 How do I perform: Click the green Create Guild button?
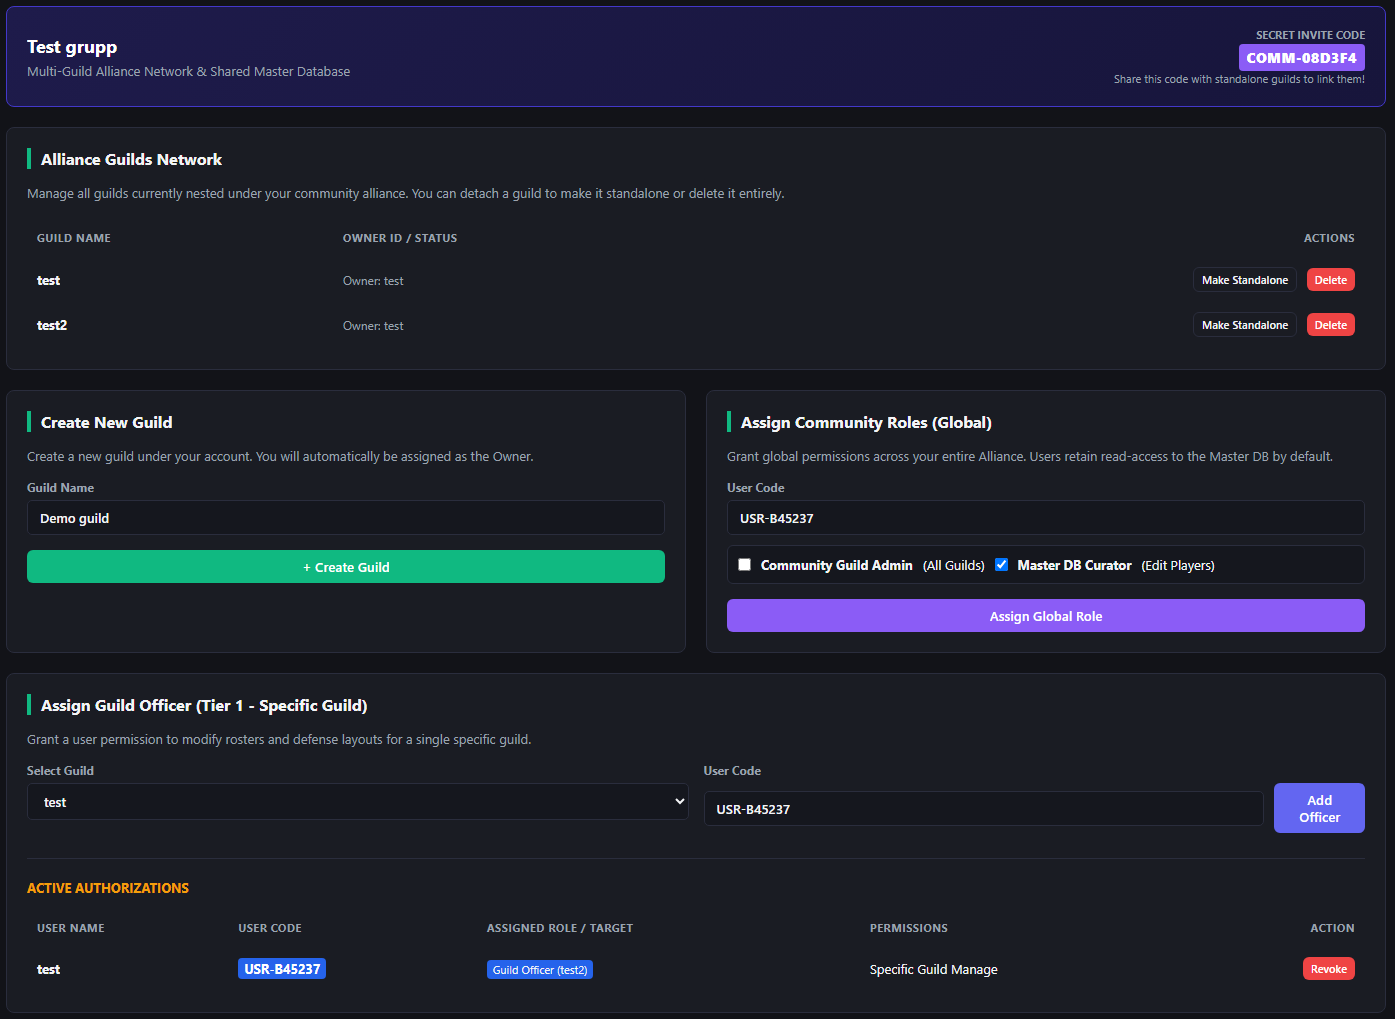pyautogui.click(x=346, y=567)
